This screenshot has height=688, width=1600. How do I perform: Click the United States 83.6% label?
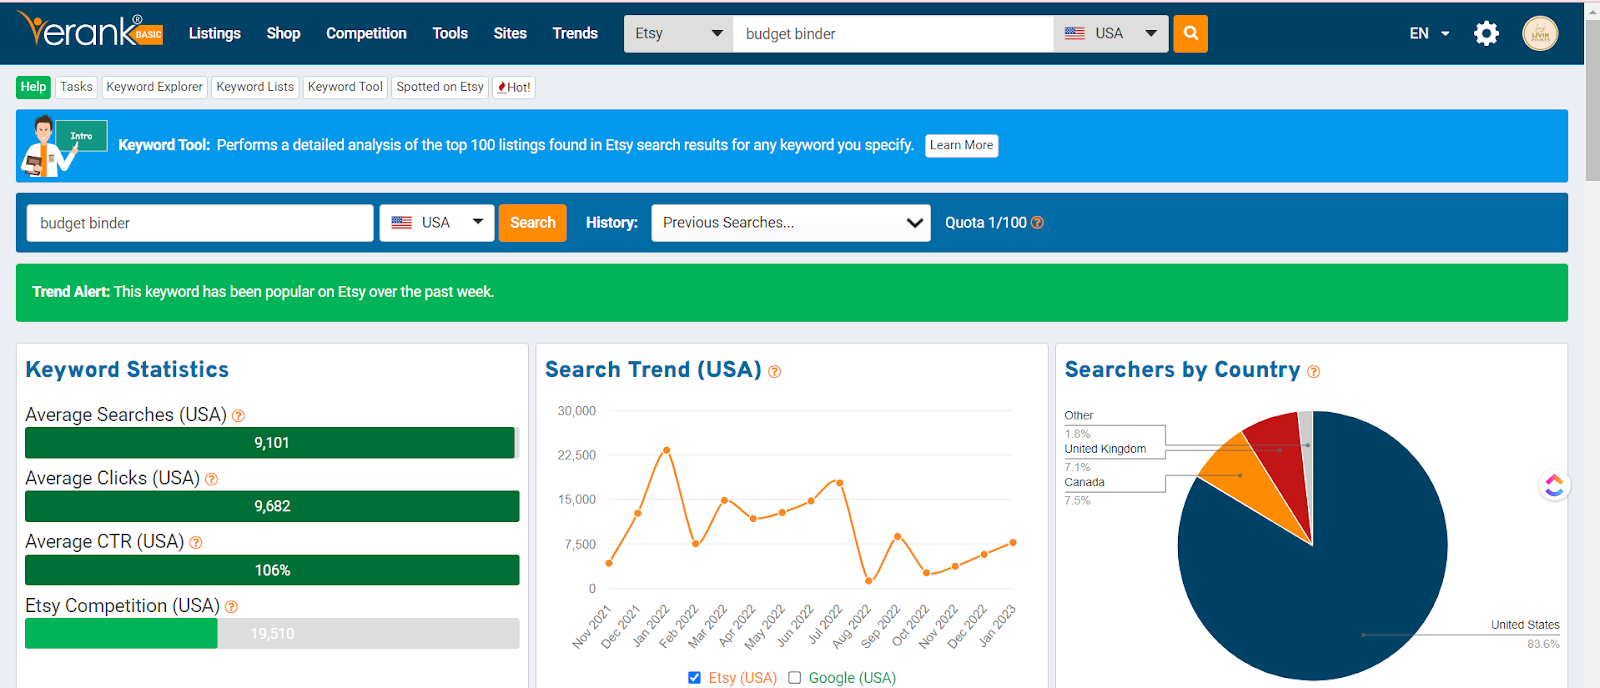(x=1525, y=634)
